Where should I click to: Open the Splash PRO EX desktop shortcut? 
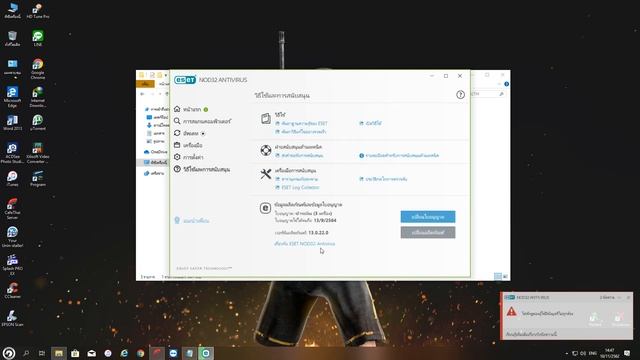12,264
